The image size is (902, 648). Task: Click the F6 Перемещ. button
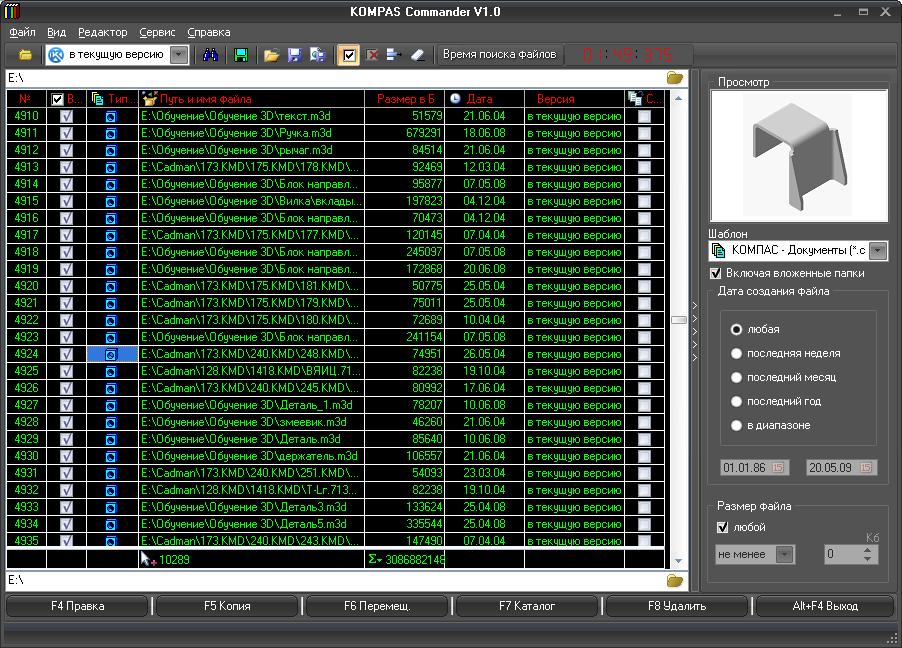point(377,606)
